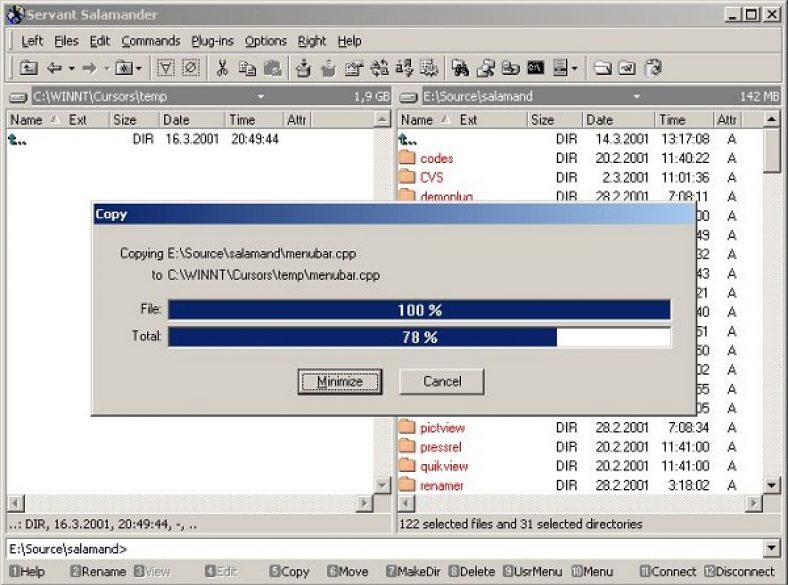
Task: Click the F6 Move button
Action: pos(348,572)
